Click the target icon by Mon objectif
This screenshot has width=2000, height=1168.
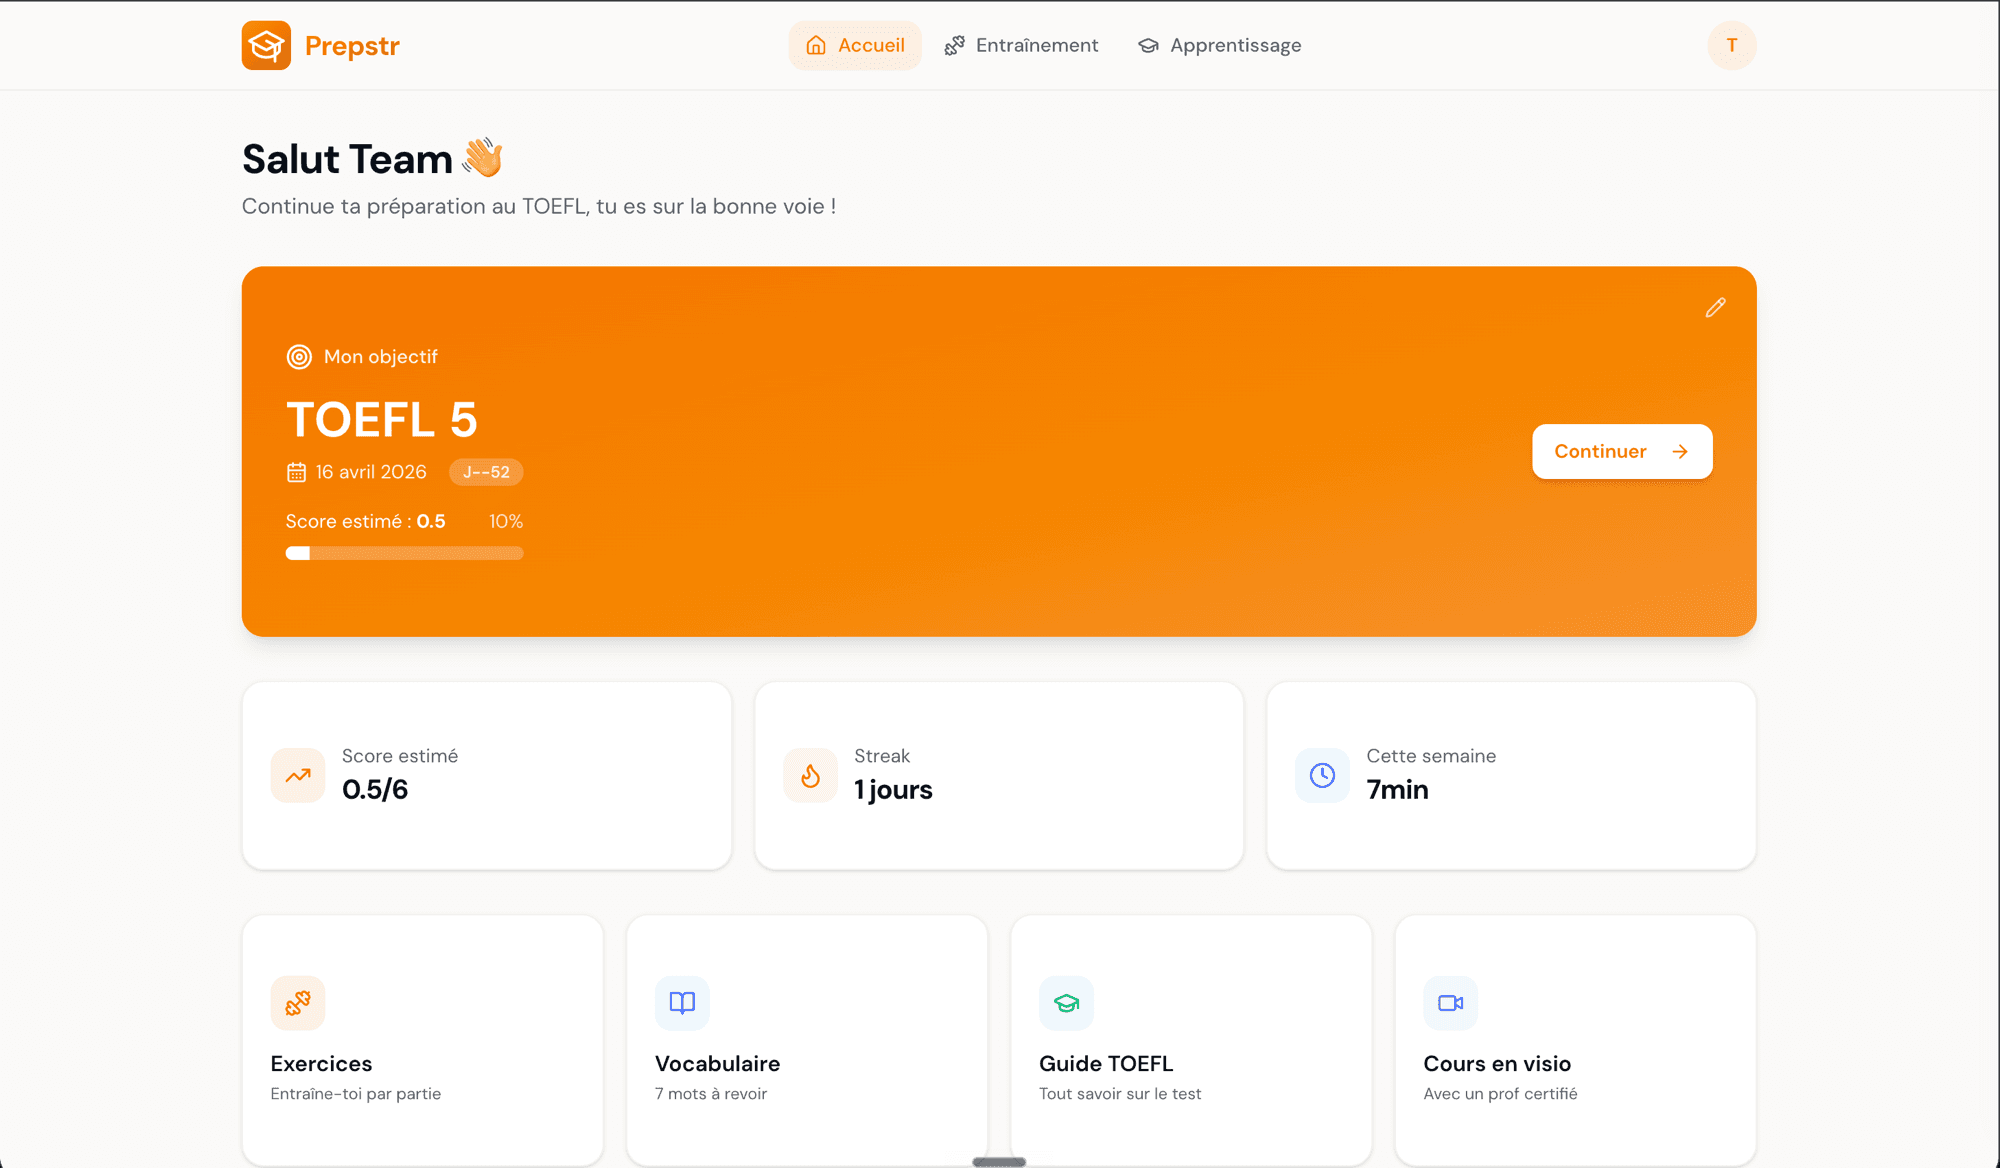299,357
